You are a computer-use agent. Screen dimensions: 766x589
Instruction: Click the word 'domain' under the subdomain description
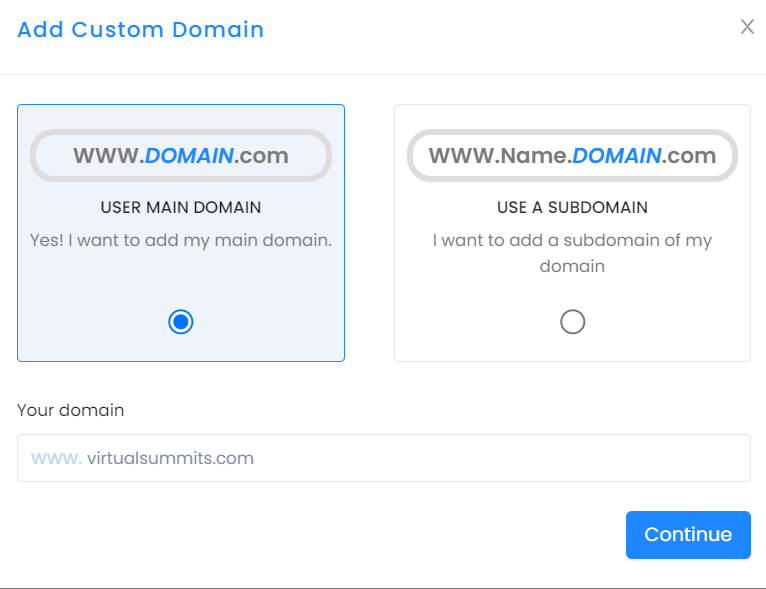[572, 267]
